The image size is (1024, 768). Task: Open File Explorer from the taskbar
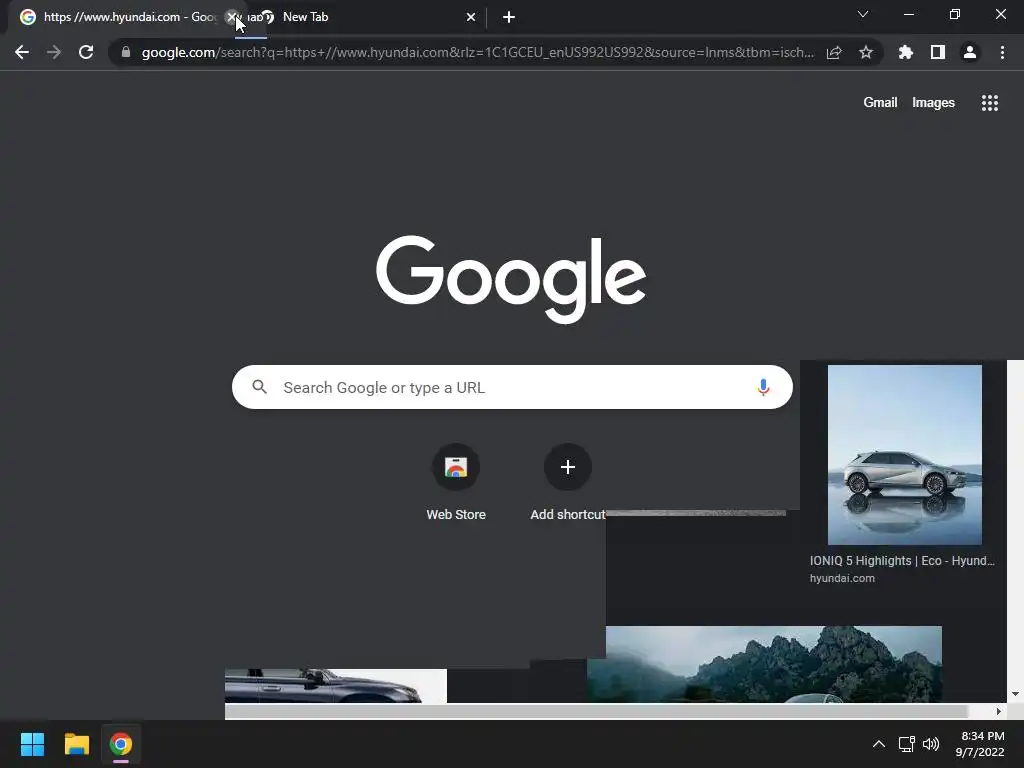pos(76,744)
